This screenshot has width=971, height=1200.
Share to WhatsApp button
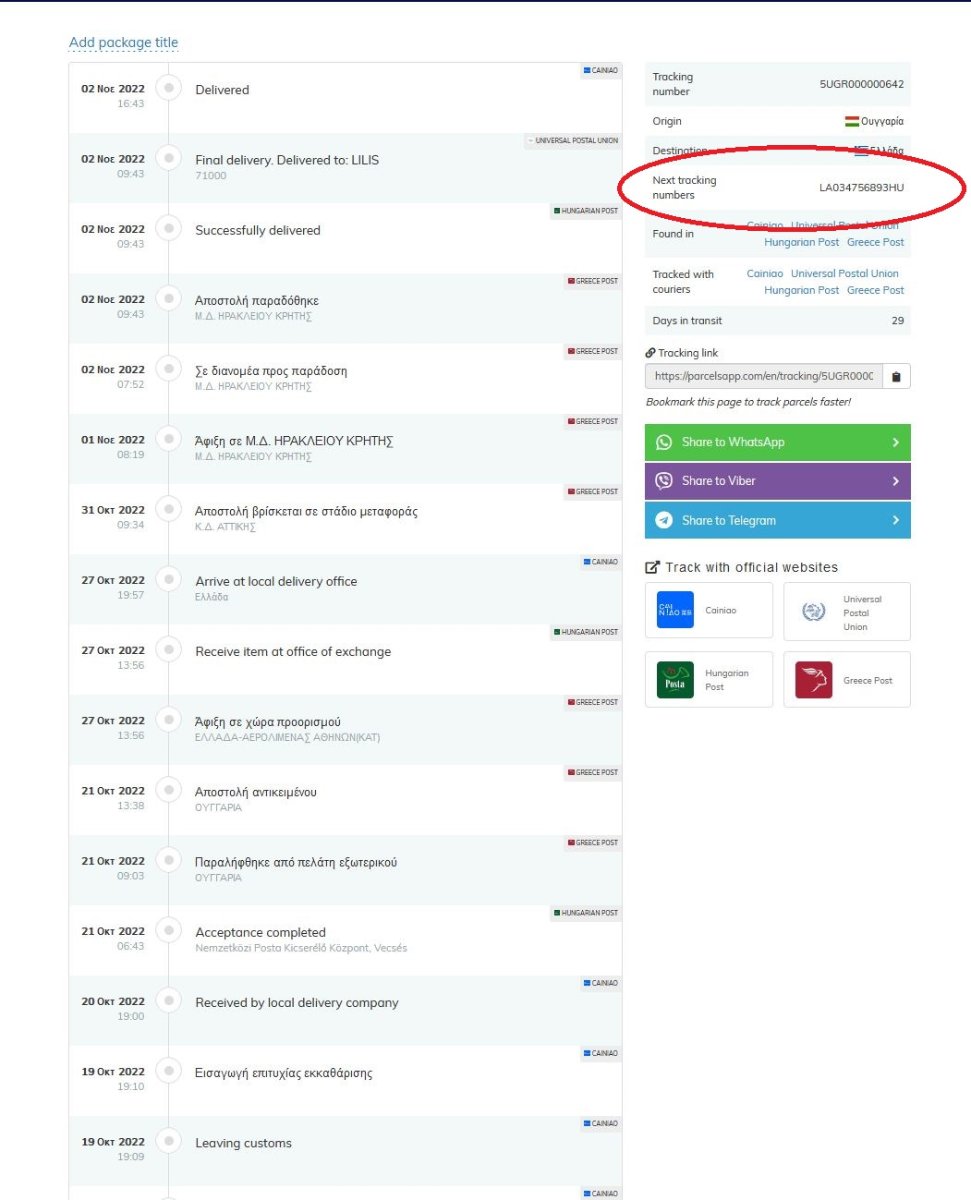[x=778, y=442]
